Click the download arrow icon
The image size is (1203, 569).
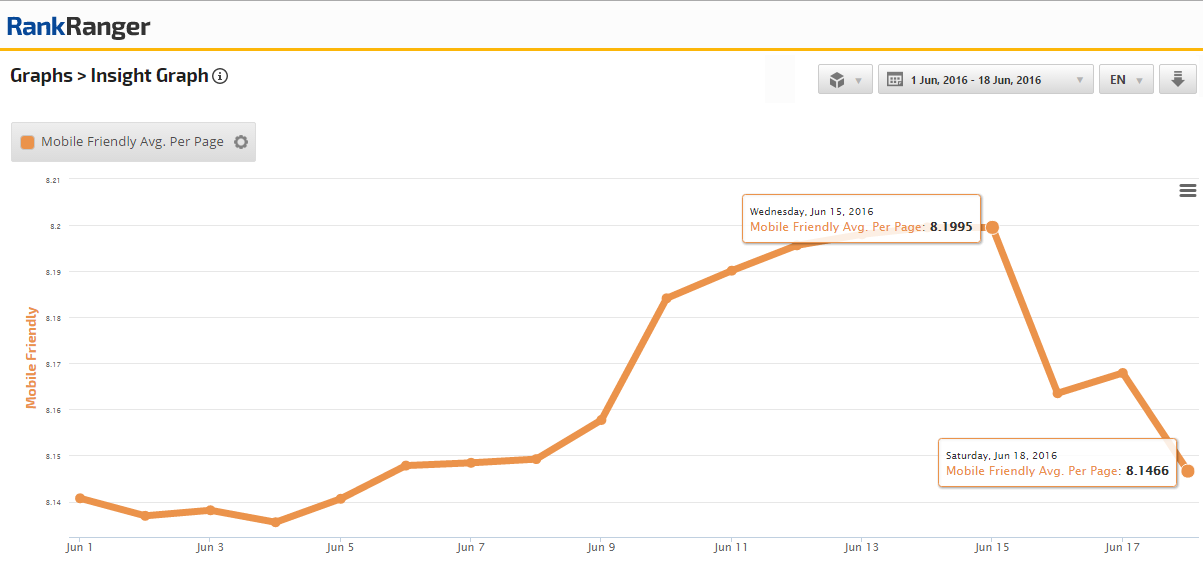pyautogui.click(x=1178, y=79)
